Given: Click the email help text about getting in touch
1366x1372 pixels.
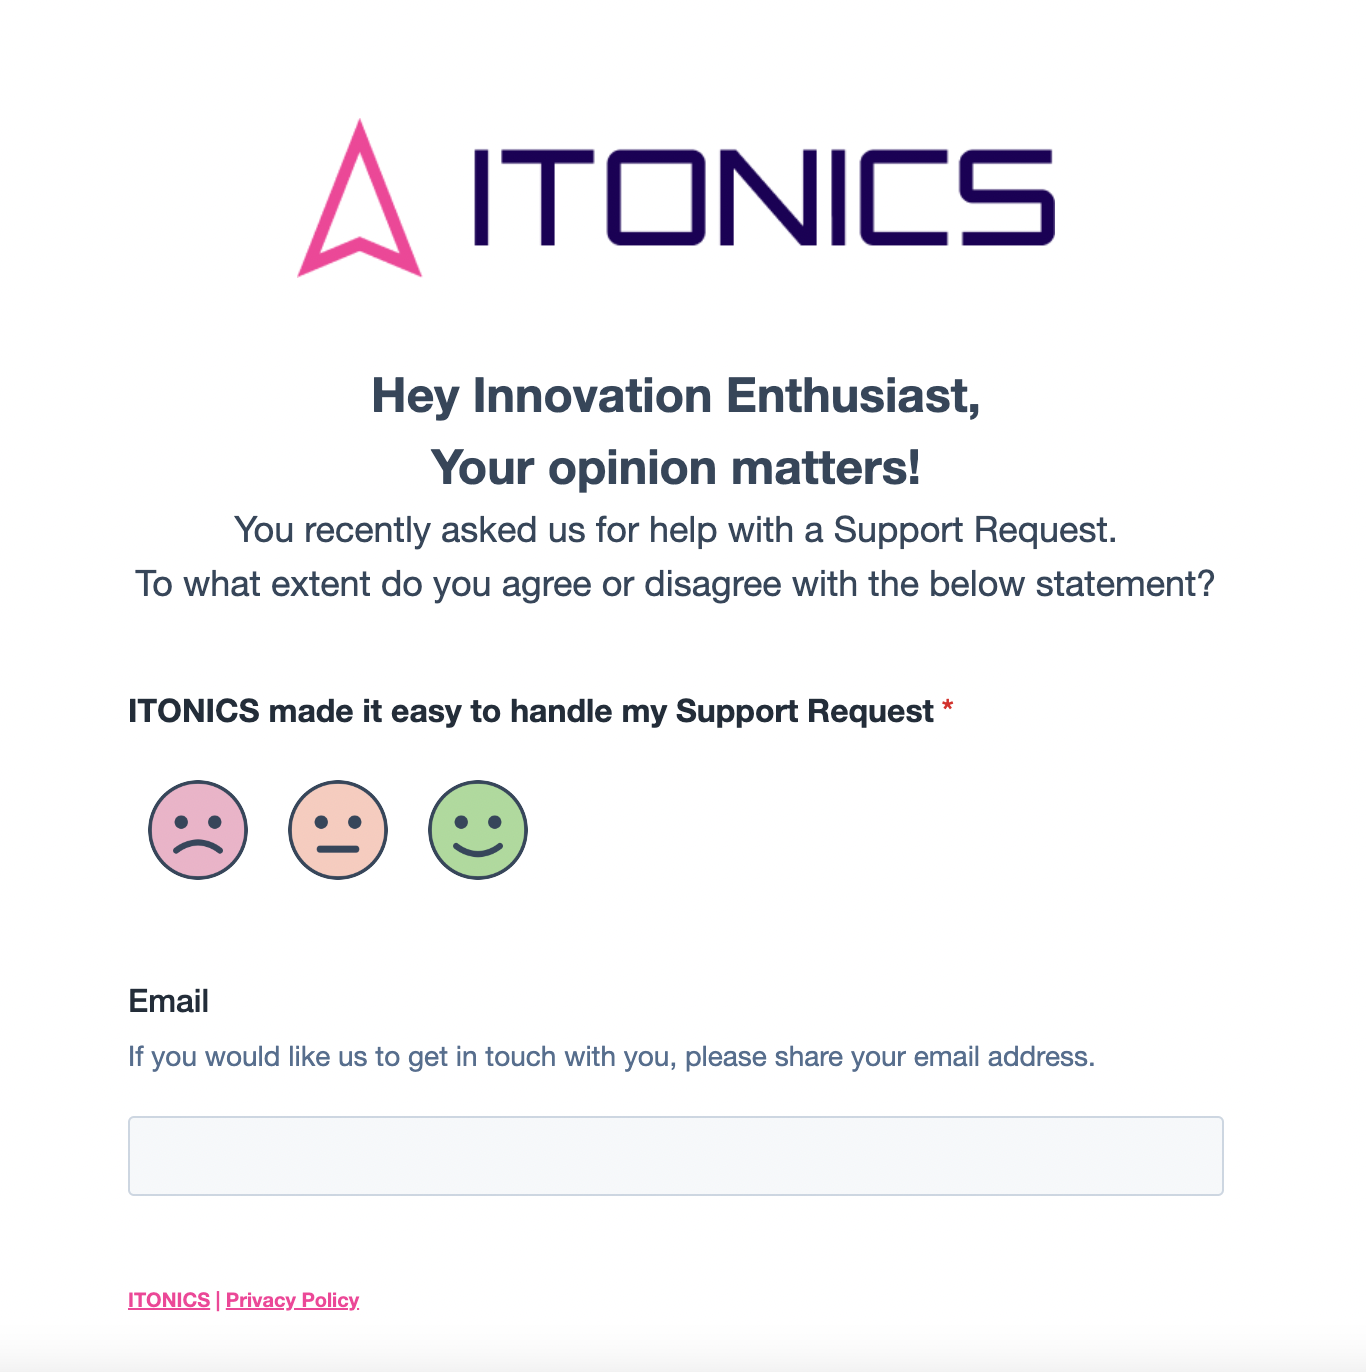Looking at the screenshot, I should [612, 1057].
